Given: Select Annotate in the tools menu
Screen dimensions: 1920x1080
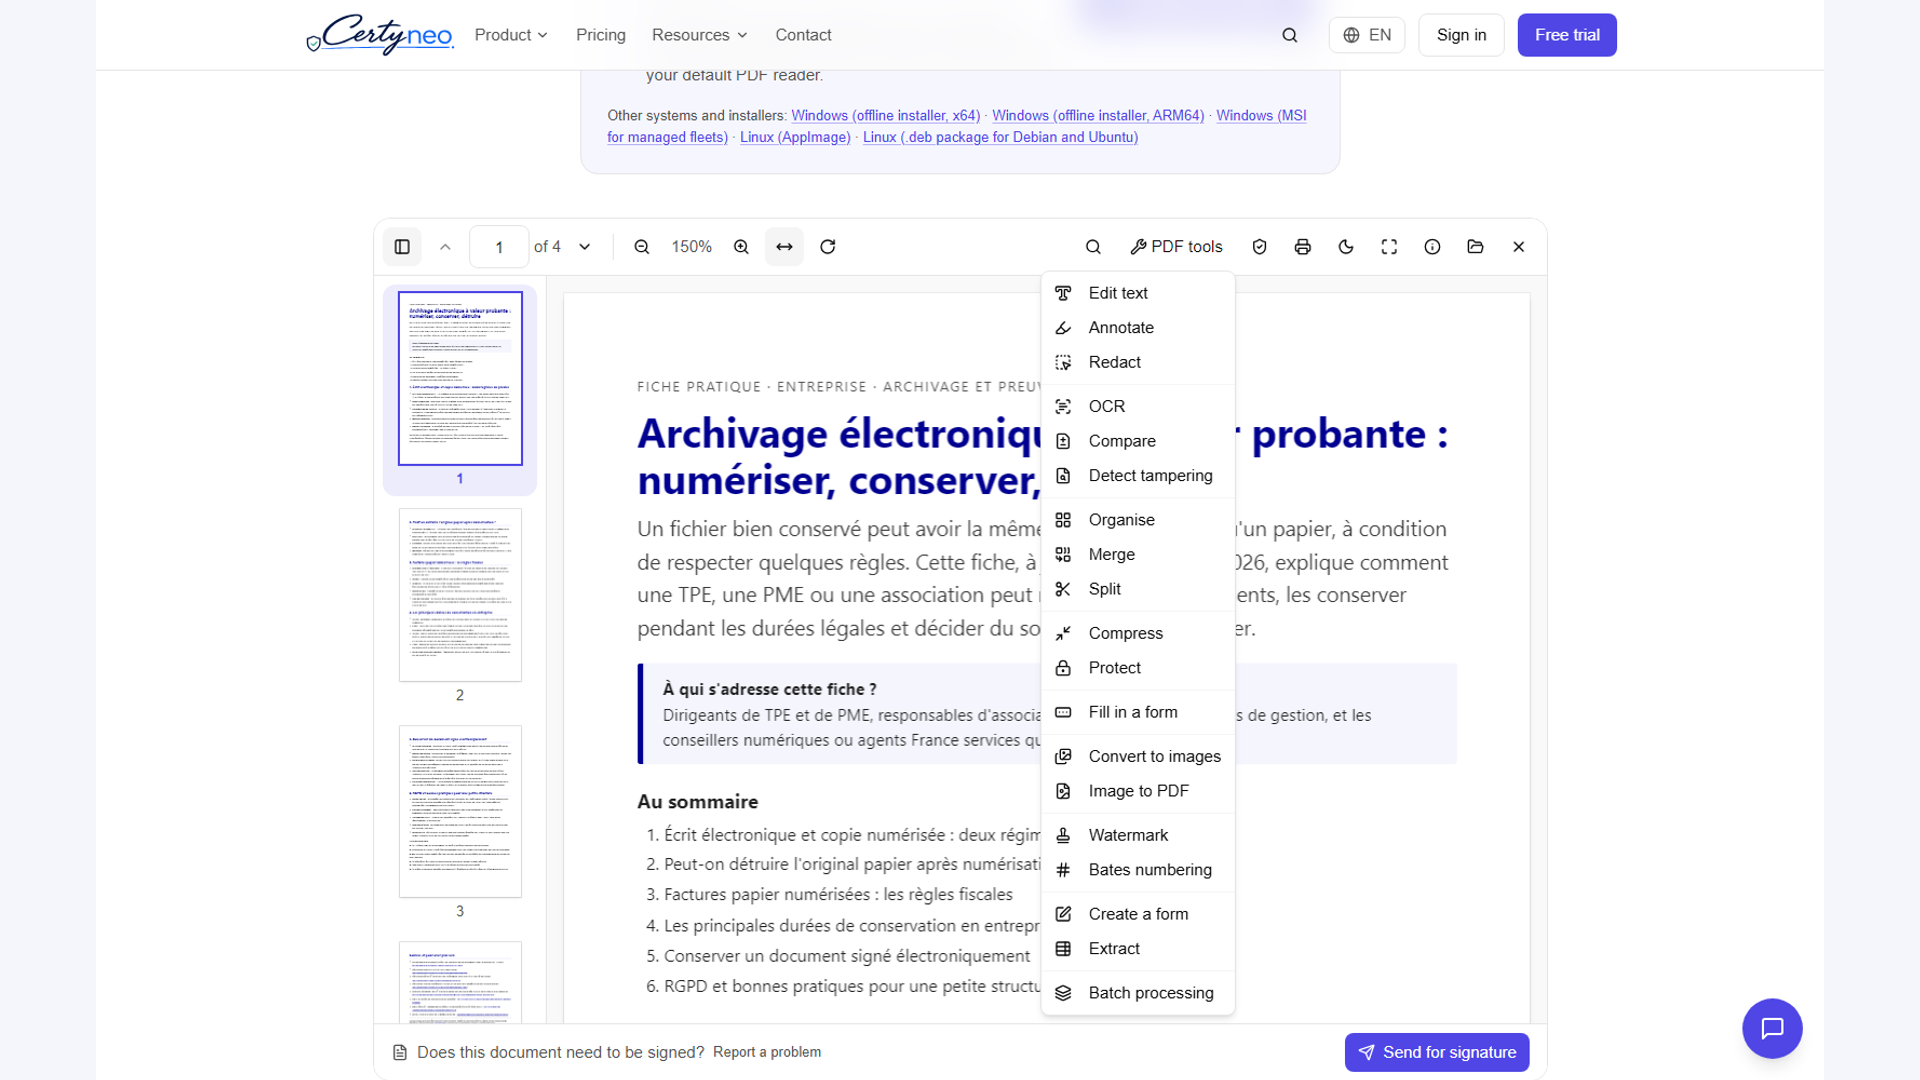Looking at the screenshot, I should click(1138, 328).
